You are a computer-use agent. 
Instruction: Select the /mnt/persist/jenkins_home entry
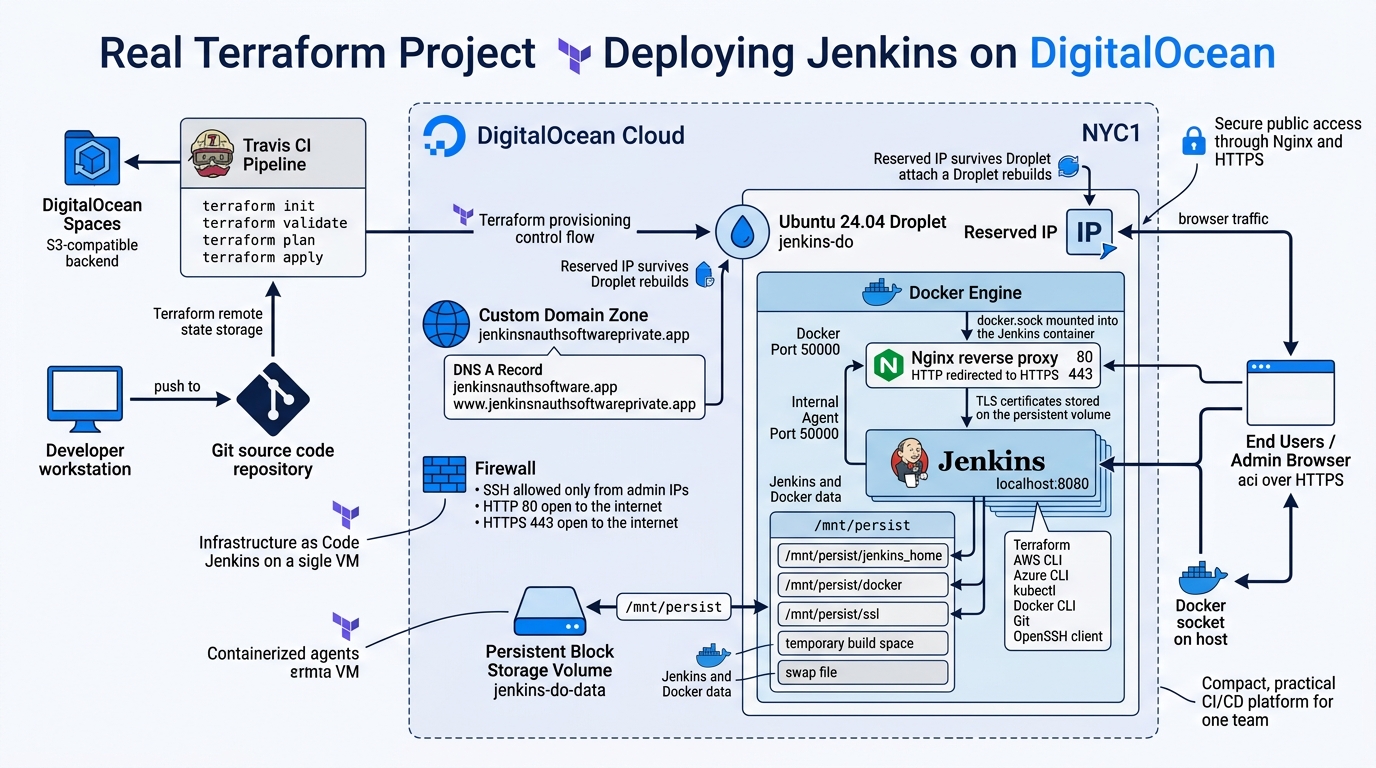(x=861, y=555)
